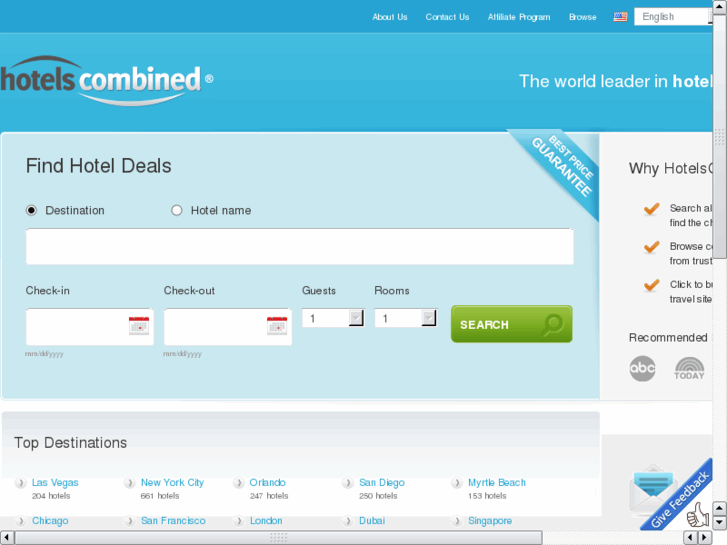This screenshot has width=727, height=545.
Task: Open the check-in calendar icon
Action: click(139, 326)
